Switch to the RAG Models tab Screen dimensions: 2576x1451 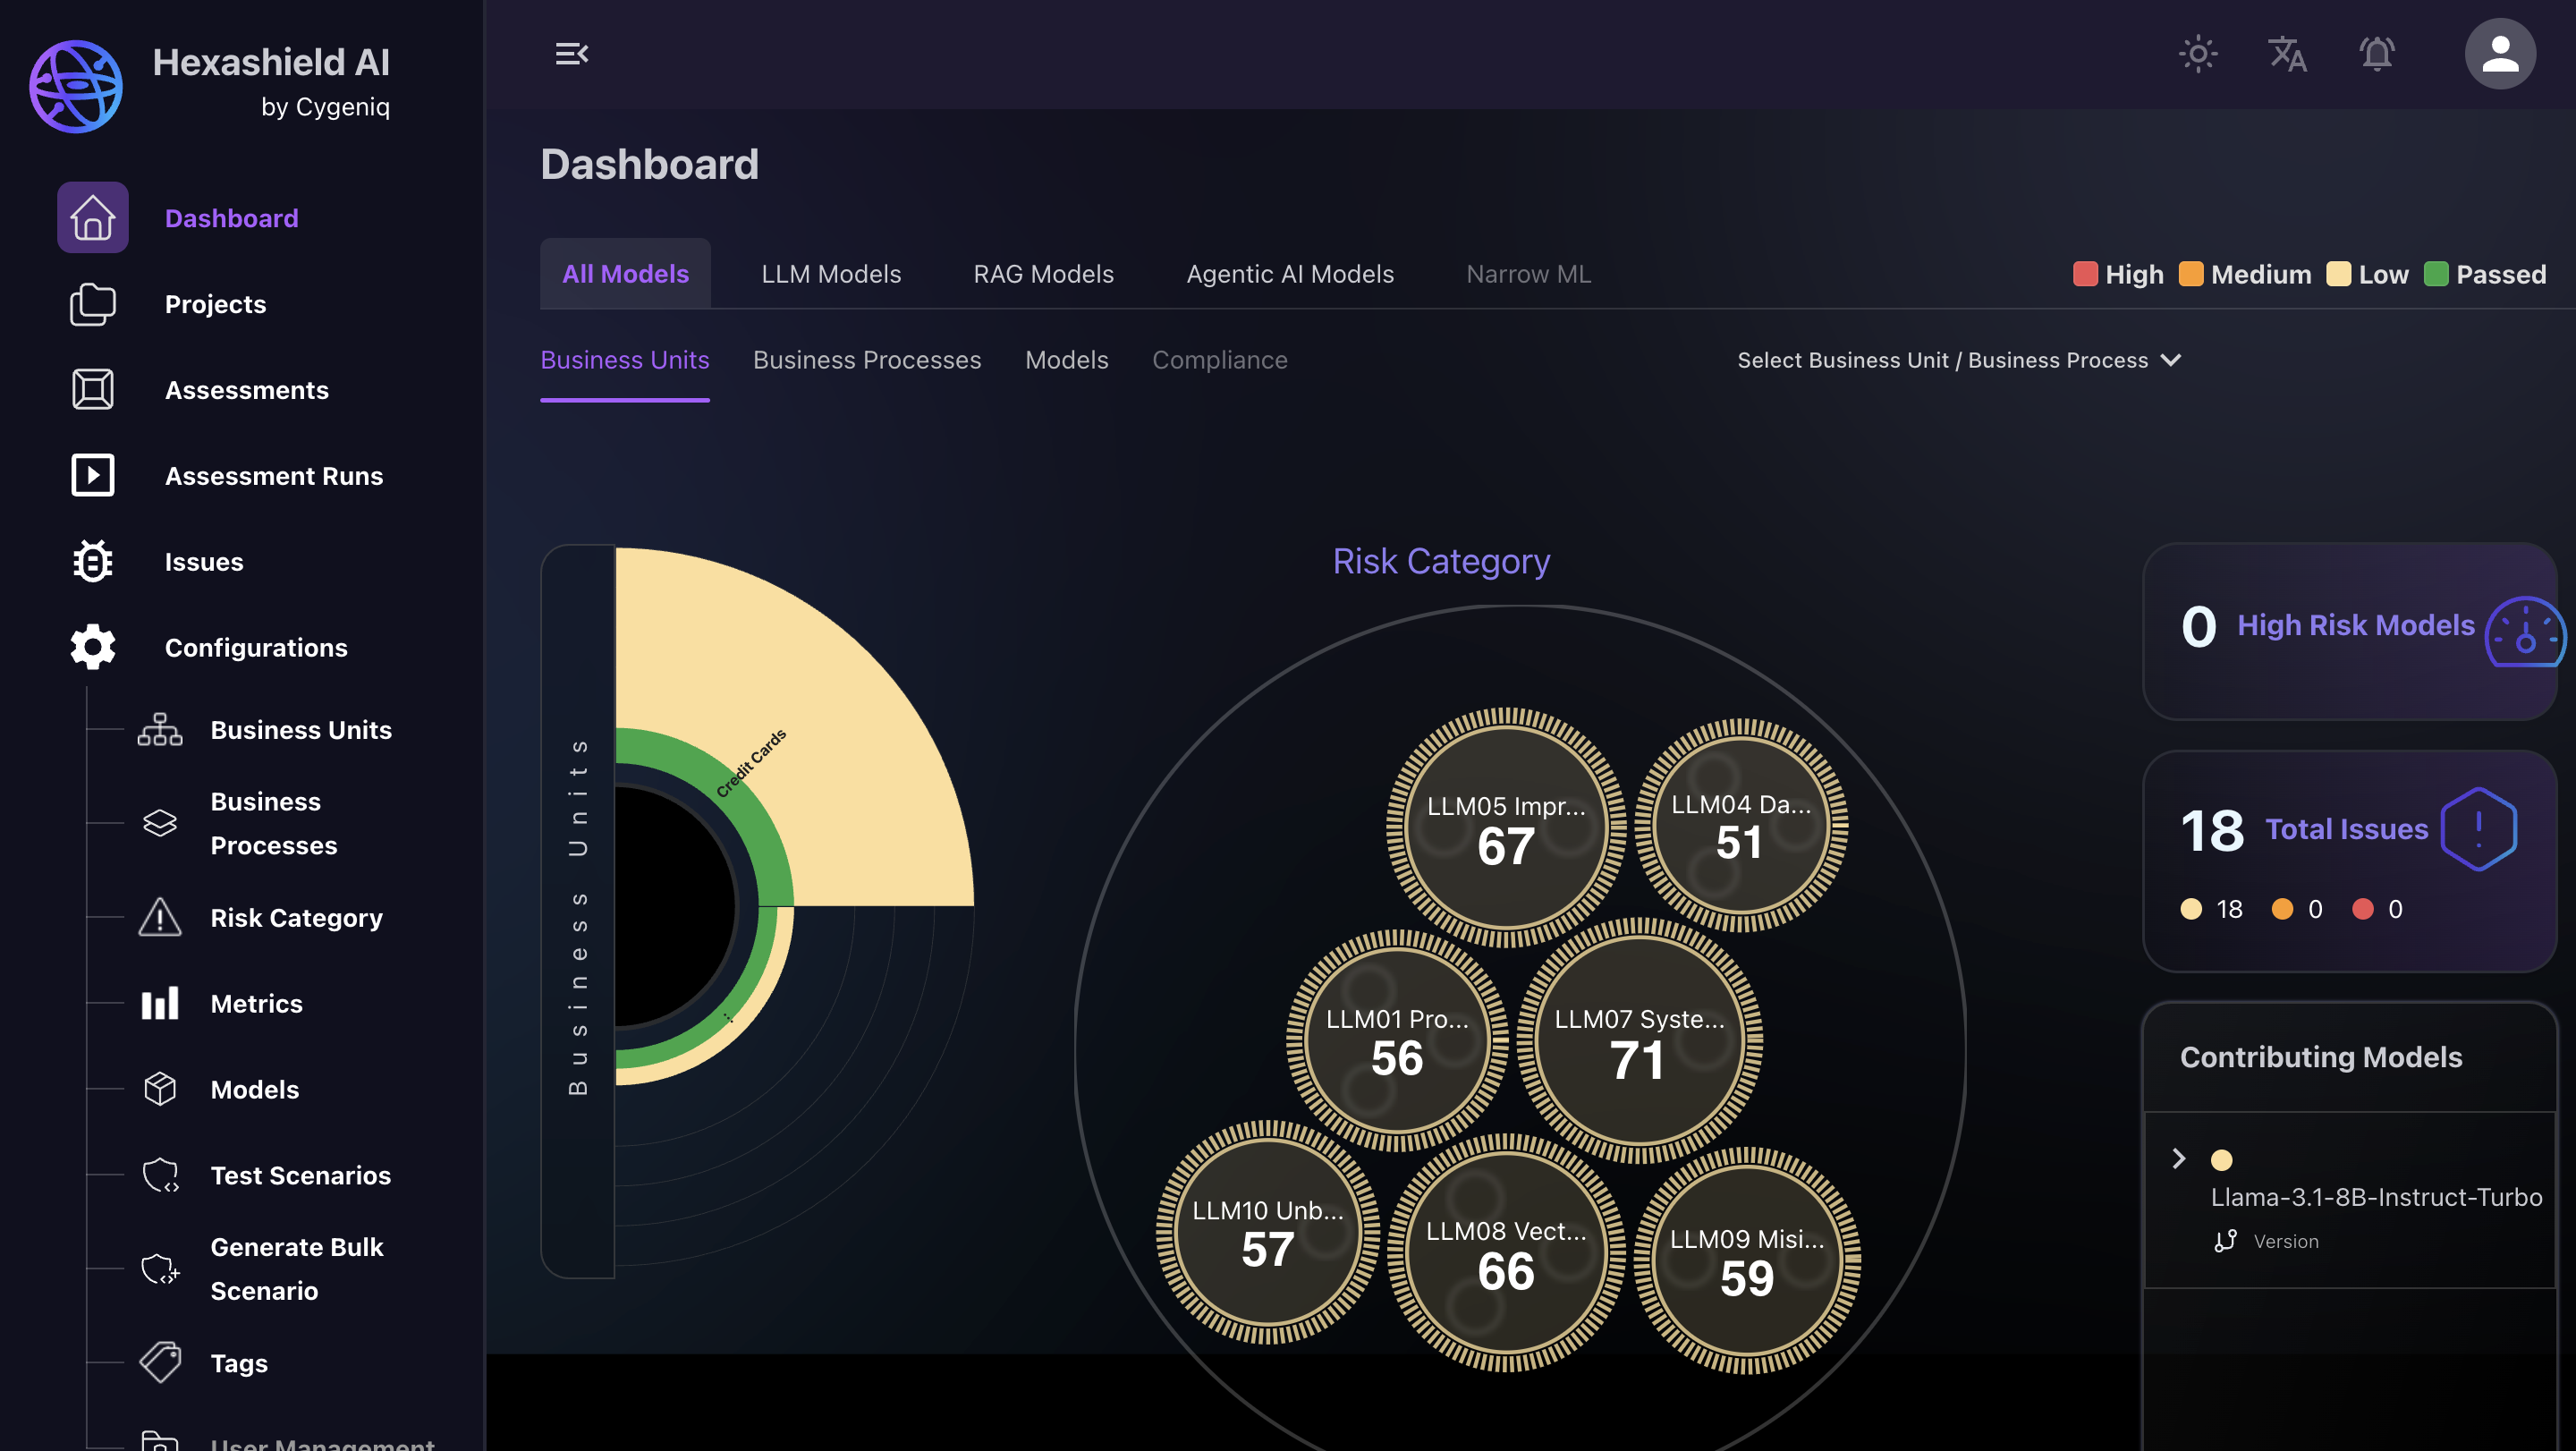pos(1043,274)
